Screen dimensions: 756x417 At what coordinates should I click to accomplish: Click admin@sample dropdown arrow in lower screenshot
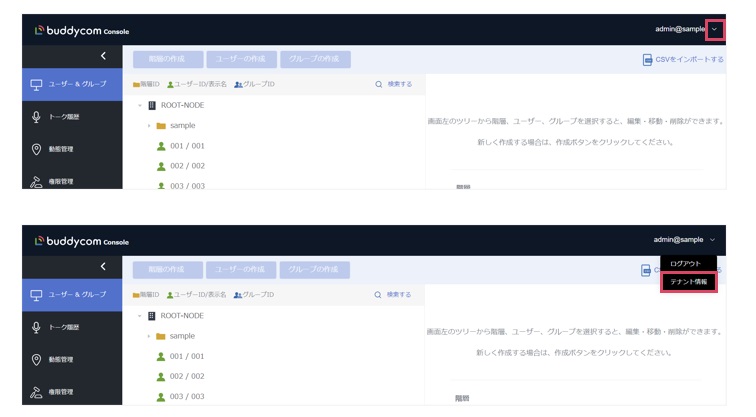pyautogui.click(x=713, y=240)
